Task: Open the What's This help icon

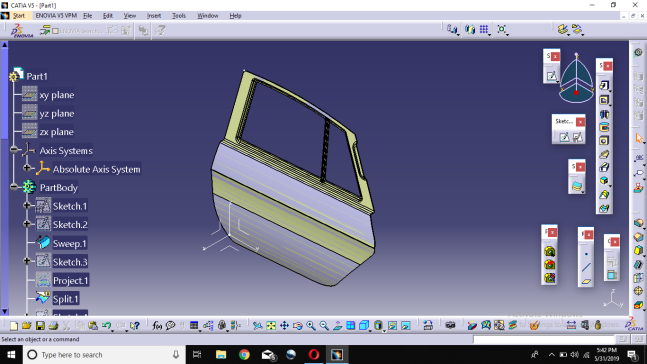Action: tap(135, 326)
